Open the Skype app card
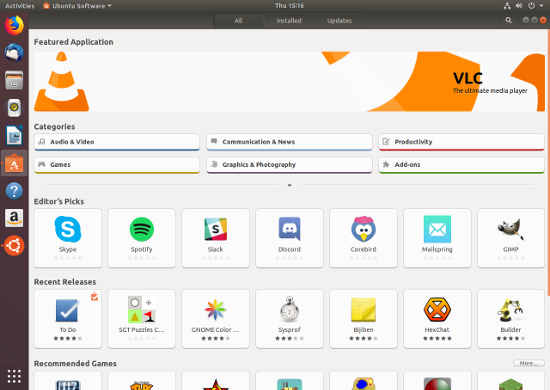550x390 pixels. point(68,238)
